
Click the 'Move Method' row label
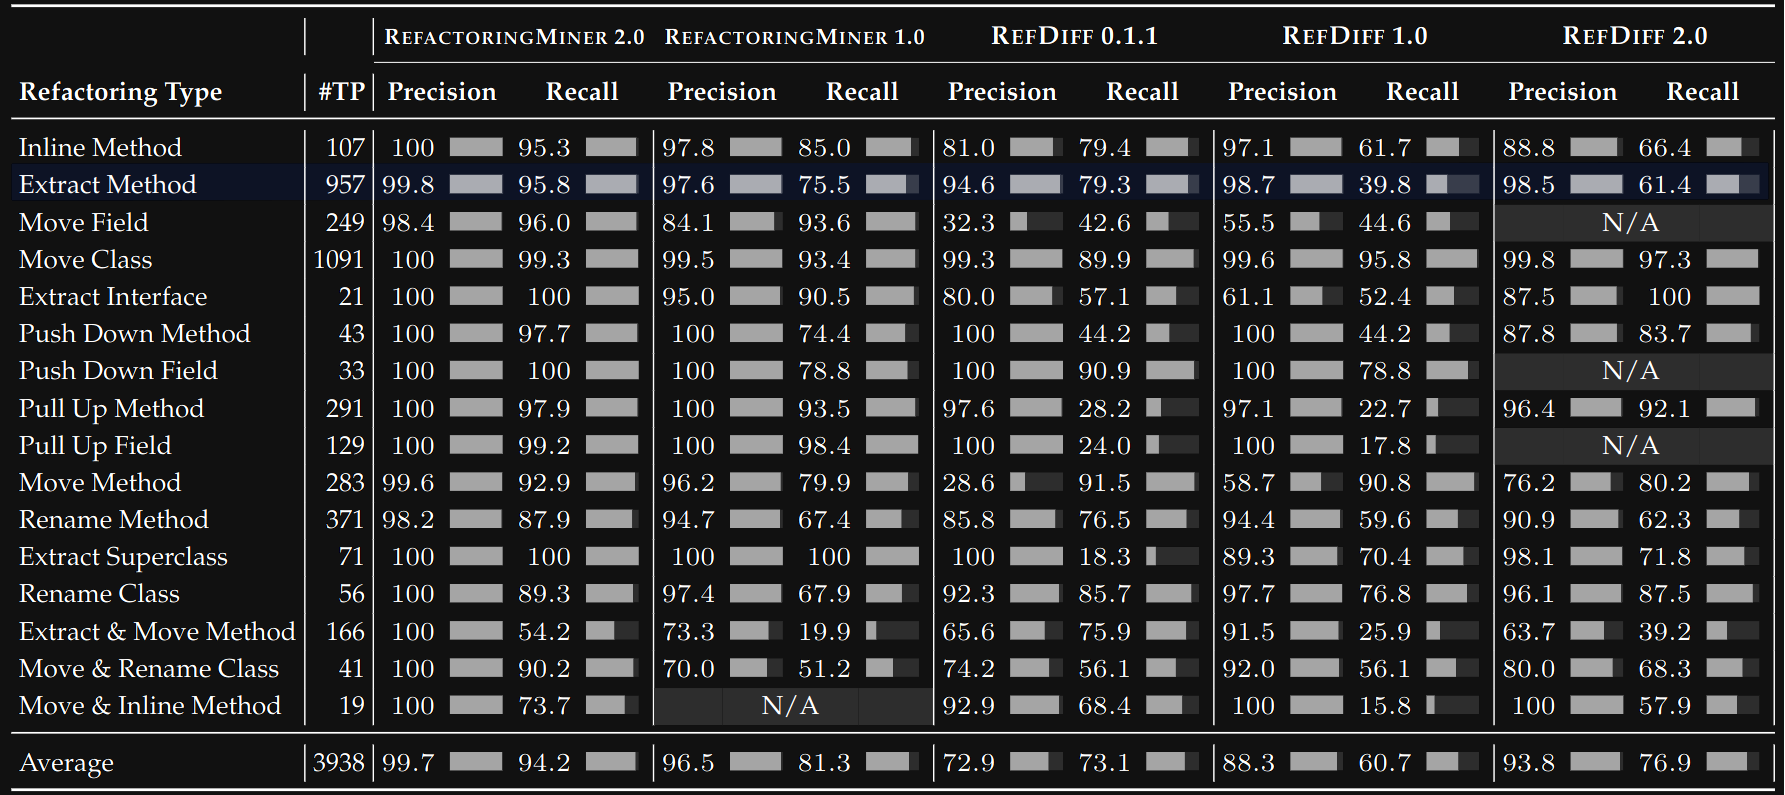[100, 483]
